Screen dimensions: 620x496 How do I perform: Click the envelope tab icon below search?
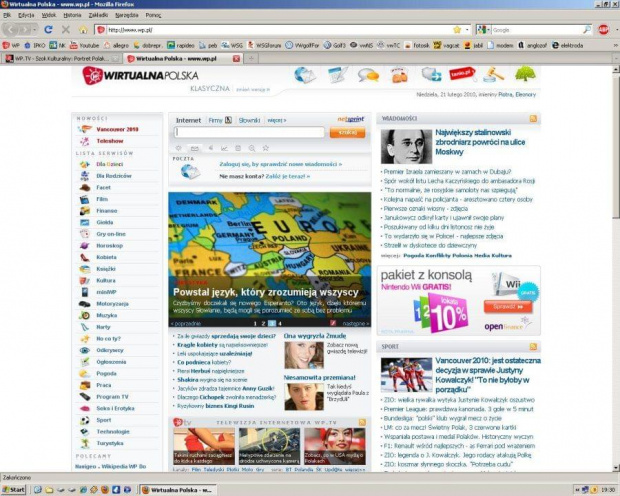pyautogui.click(x=194, y=148)
